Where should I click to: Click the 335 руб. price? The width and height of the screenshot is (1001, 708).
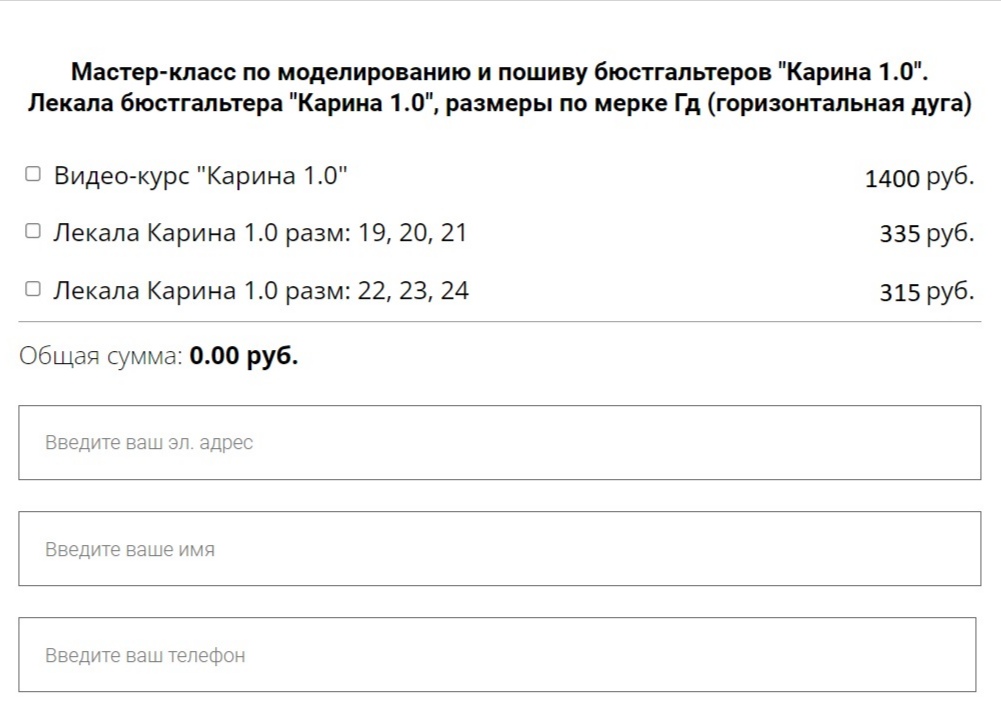(926, 234)
